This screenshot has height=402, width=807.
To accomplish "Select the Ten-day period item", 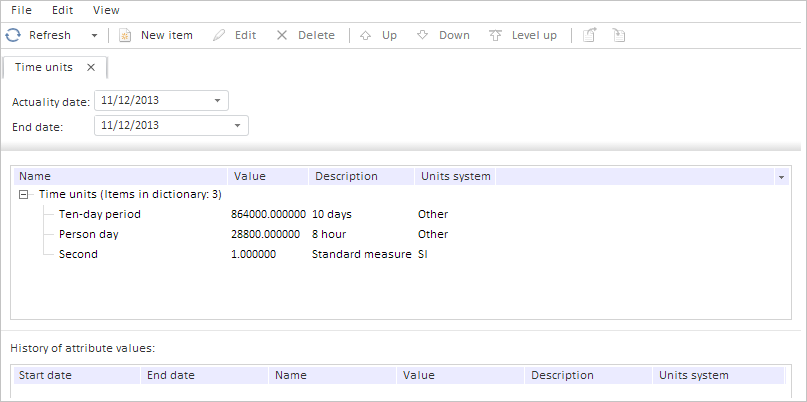I will pyautogui.click(x=100, y=214).
